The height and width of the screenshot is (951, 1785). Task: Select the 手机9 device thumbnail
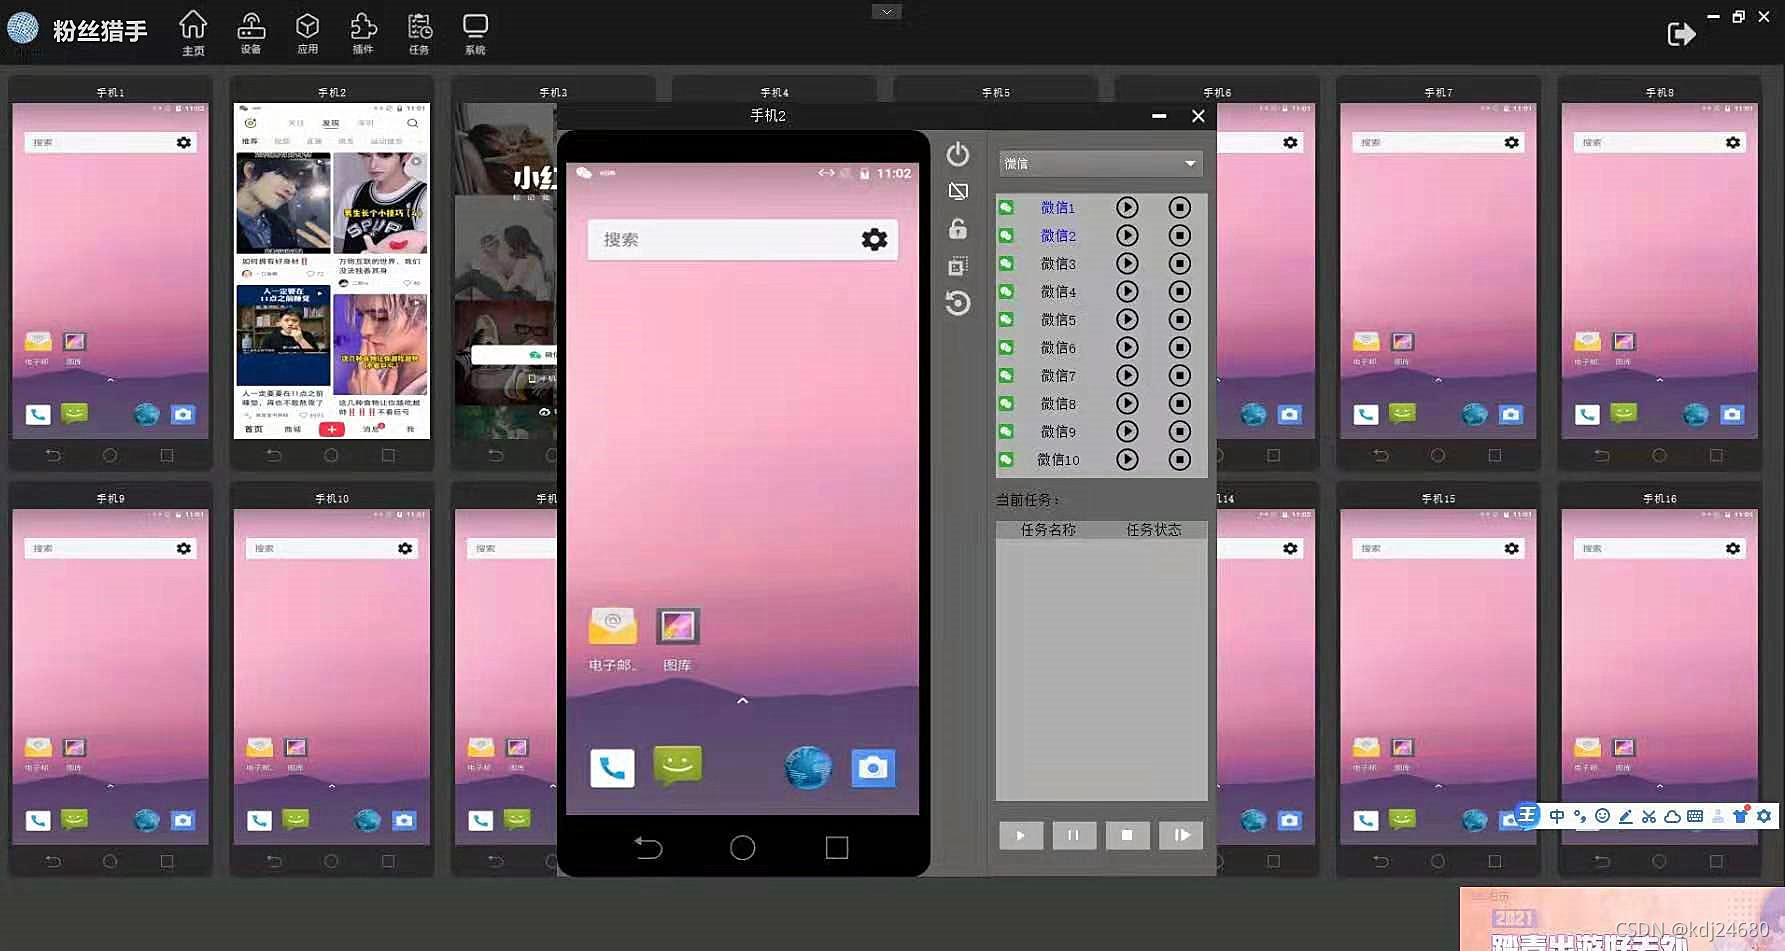110,679
